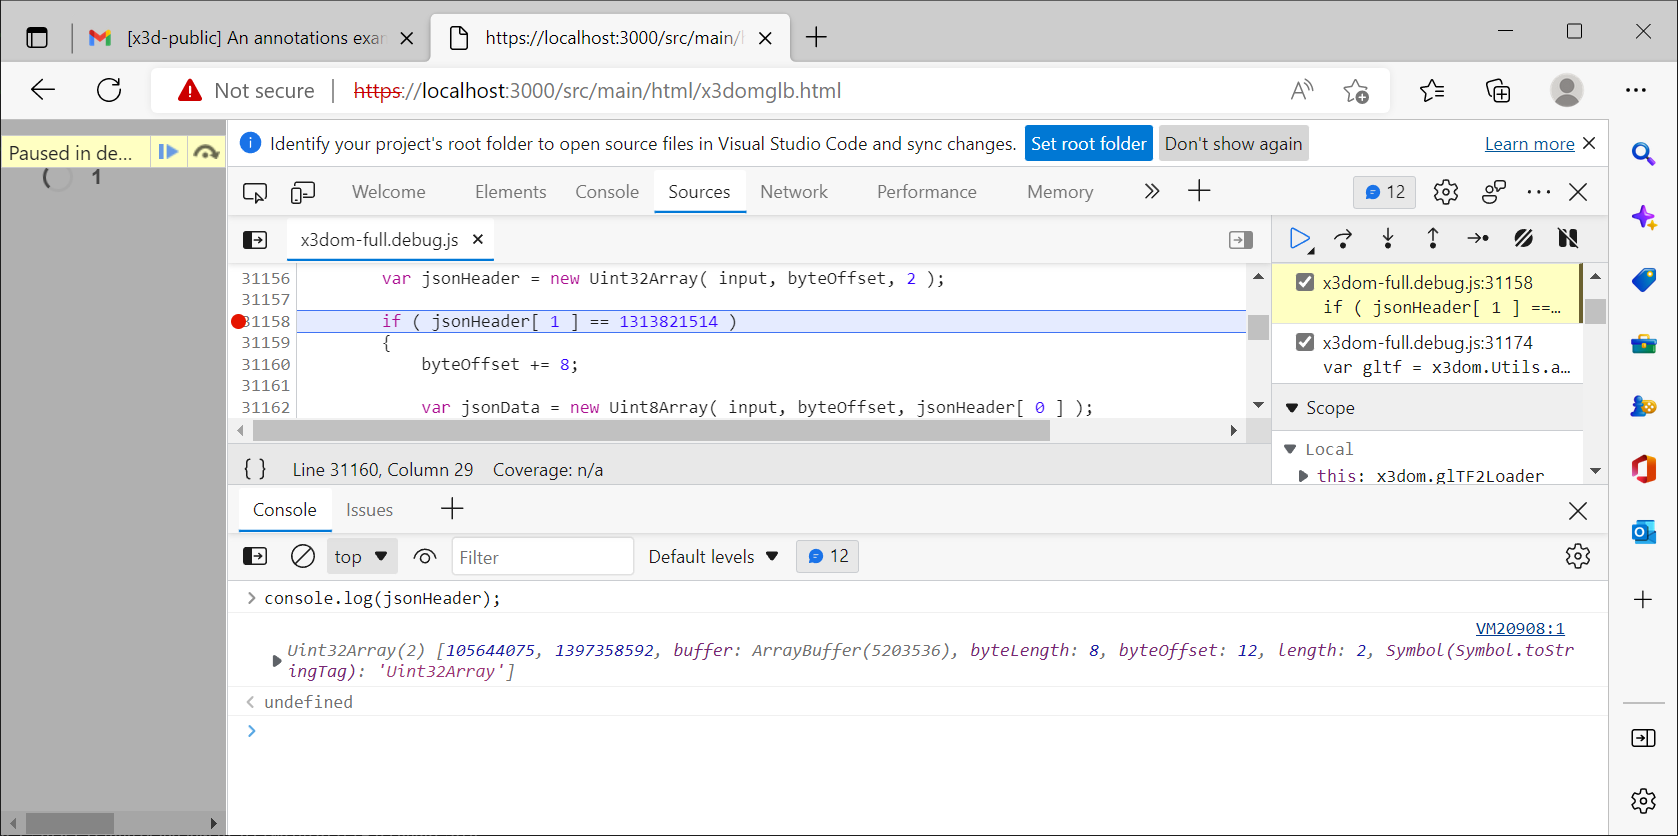The image size is (1678, 836).
Task: Switch to the Issues drawer tab
Action: pyautogui.click(x=369, y=510)
